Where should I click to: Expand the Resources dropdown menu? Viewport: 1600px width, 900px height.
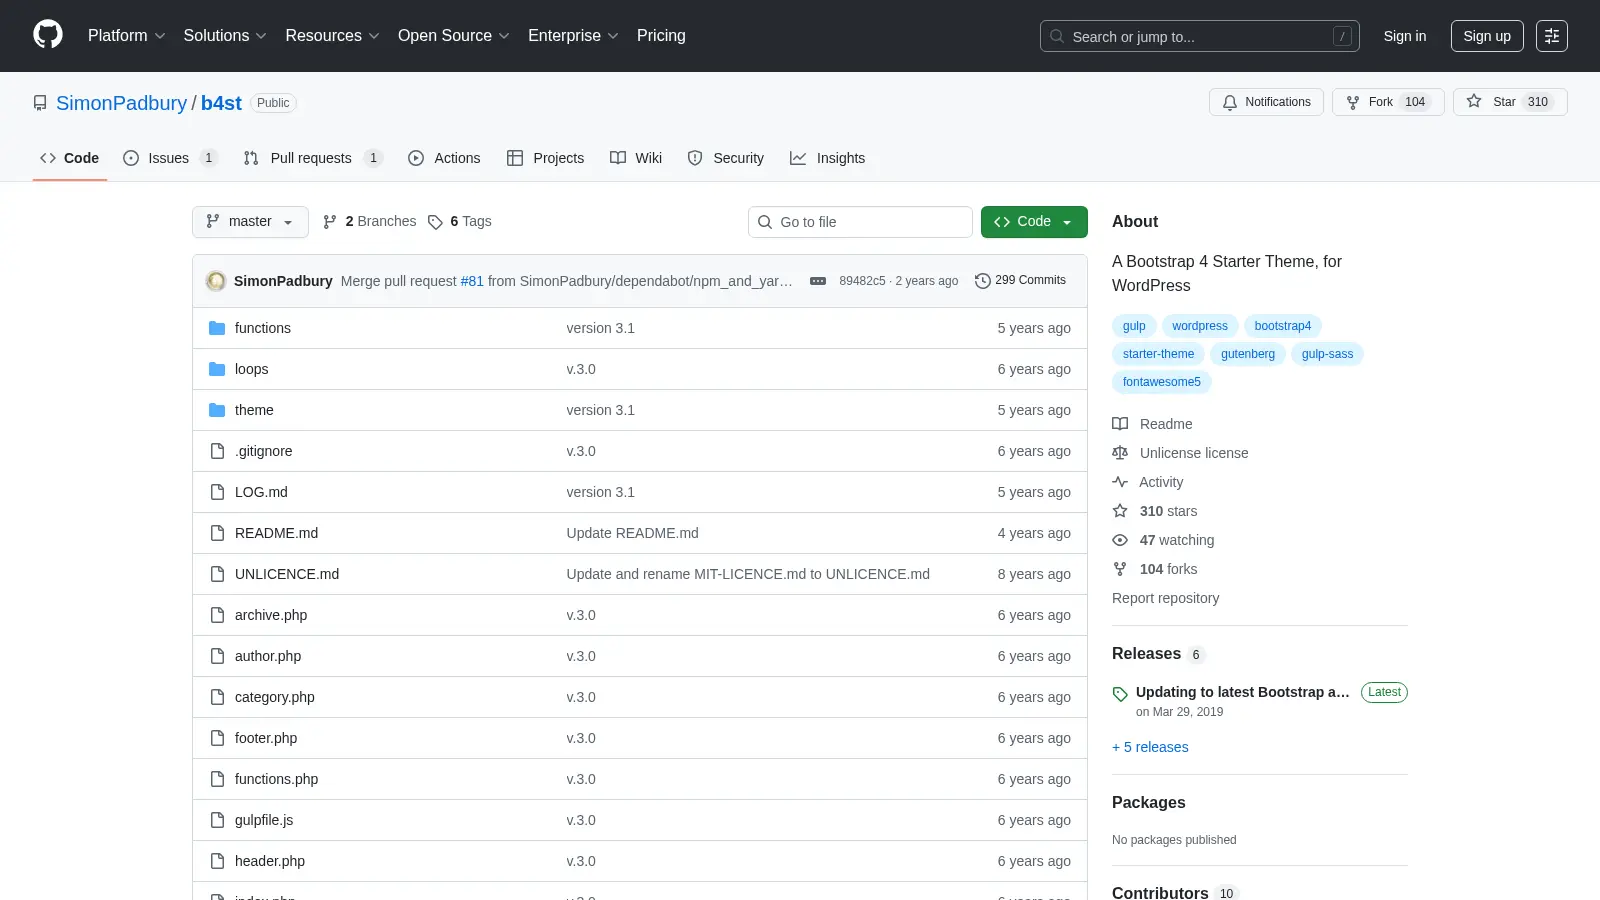333,36
